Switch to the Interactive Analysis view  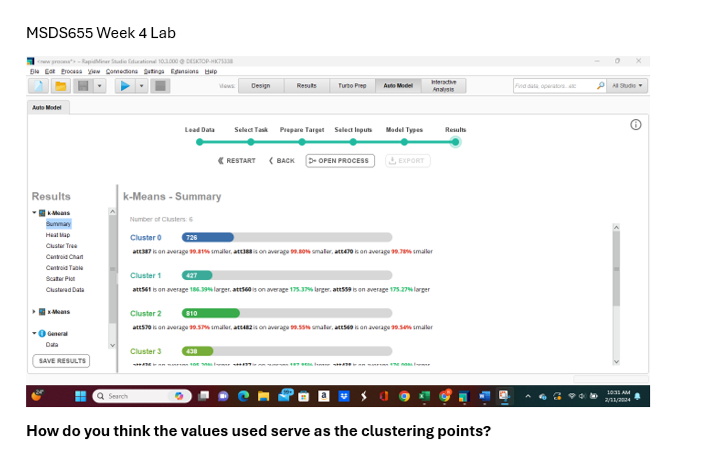443,86
